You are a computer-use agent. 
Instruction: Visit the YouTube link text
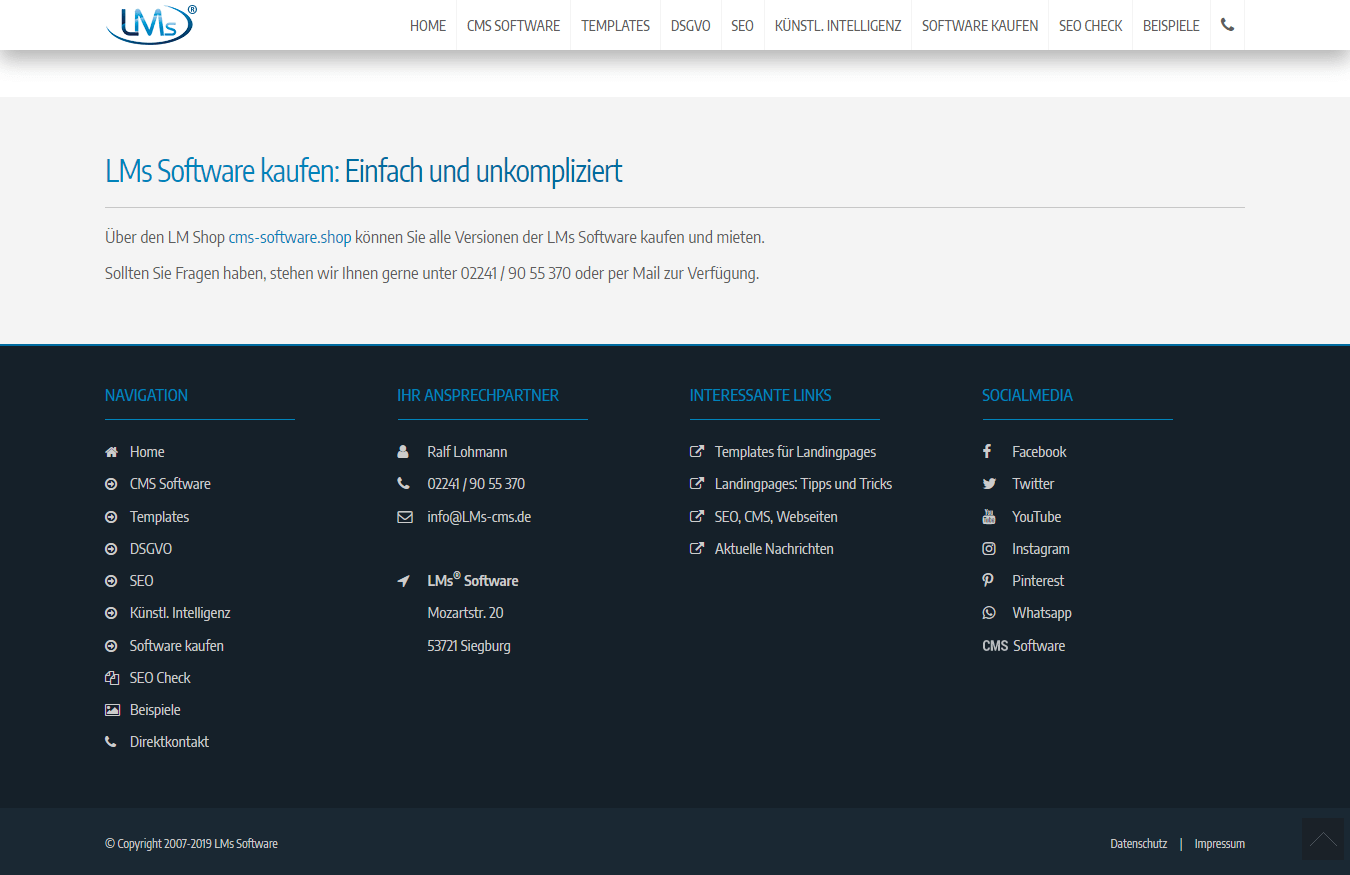1037,517
